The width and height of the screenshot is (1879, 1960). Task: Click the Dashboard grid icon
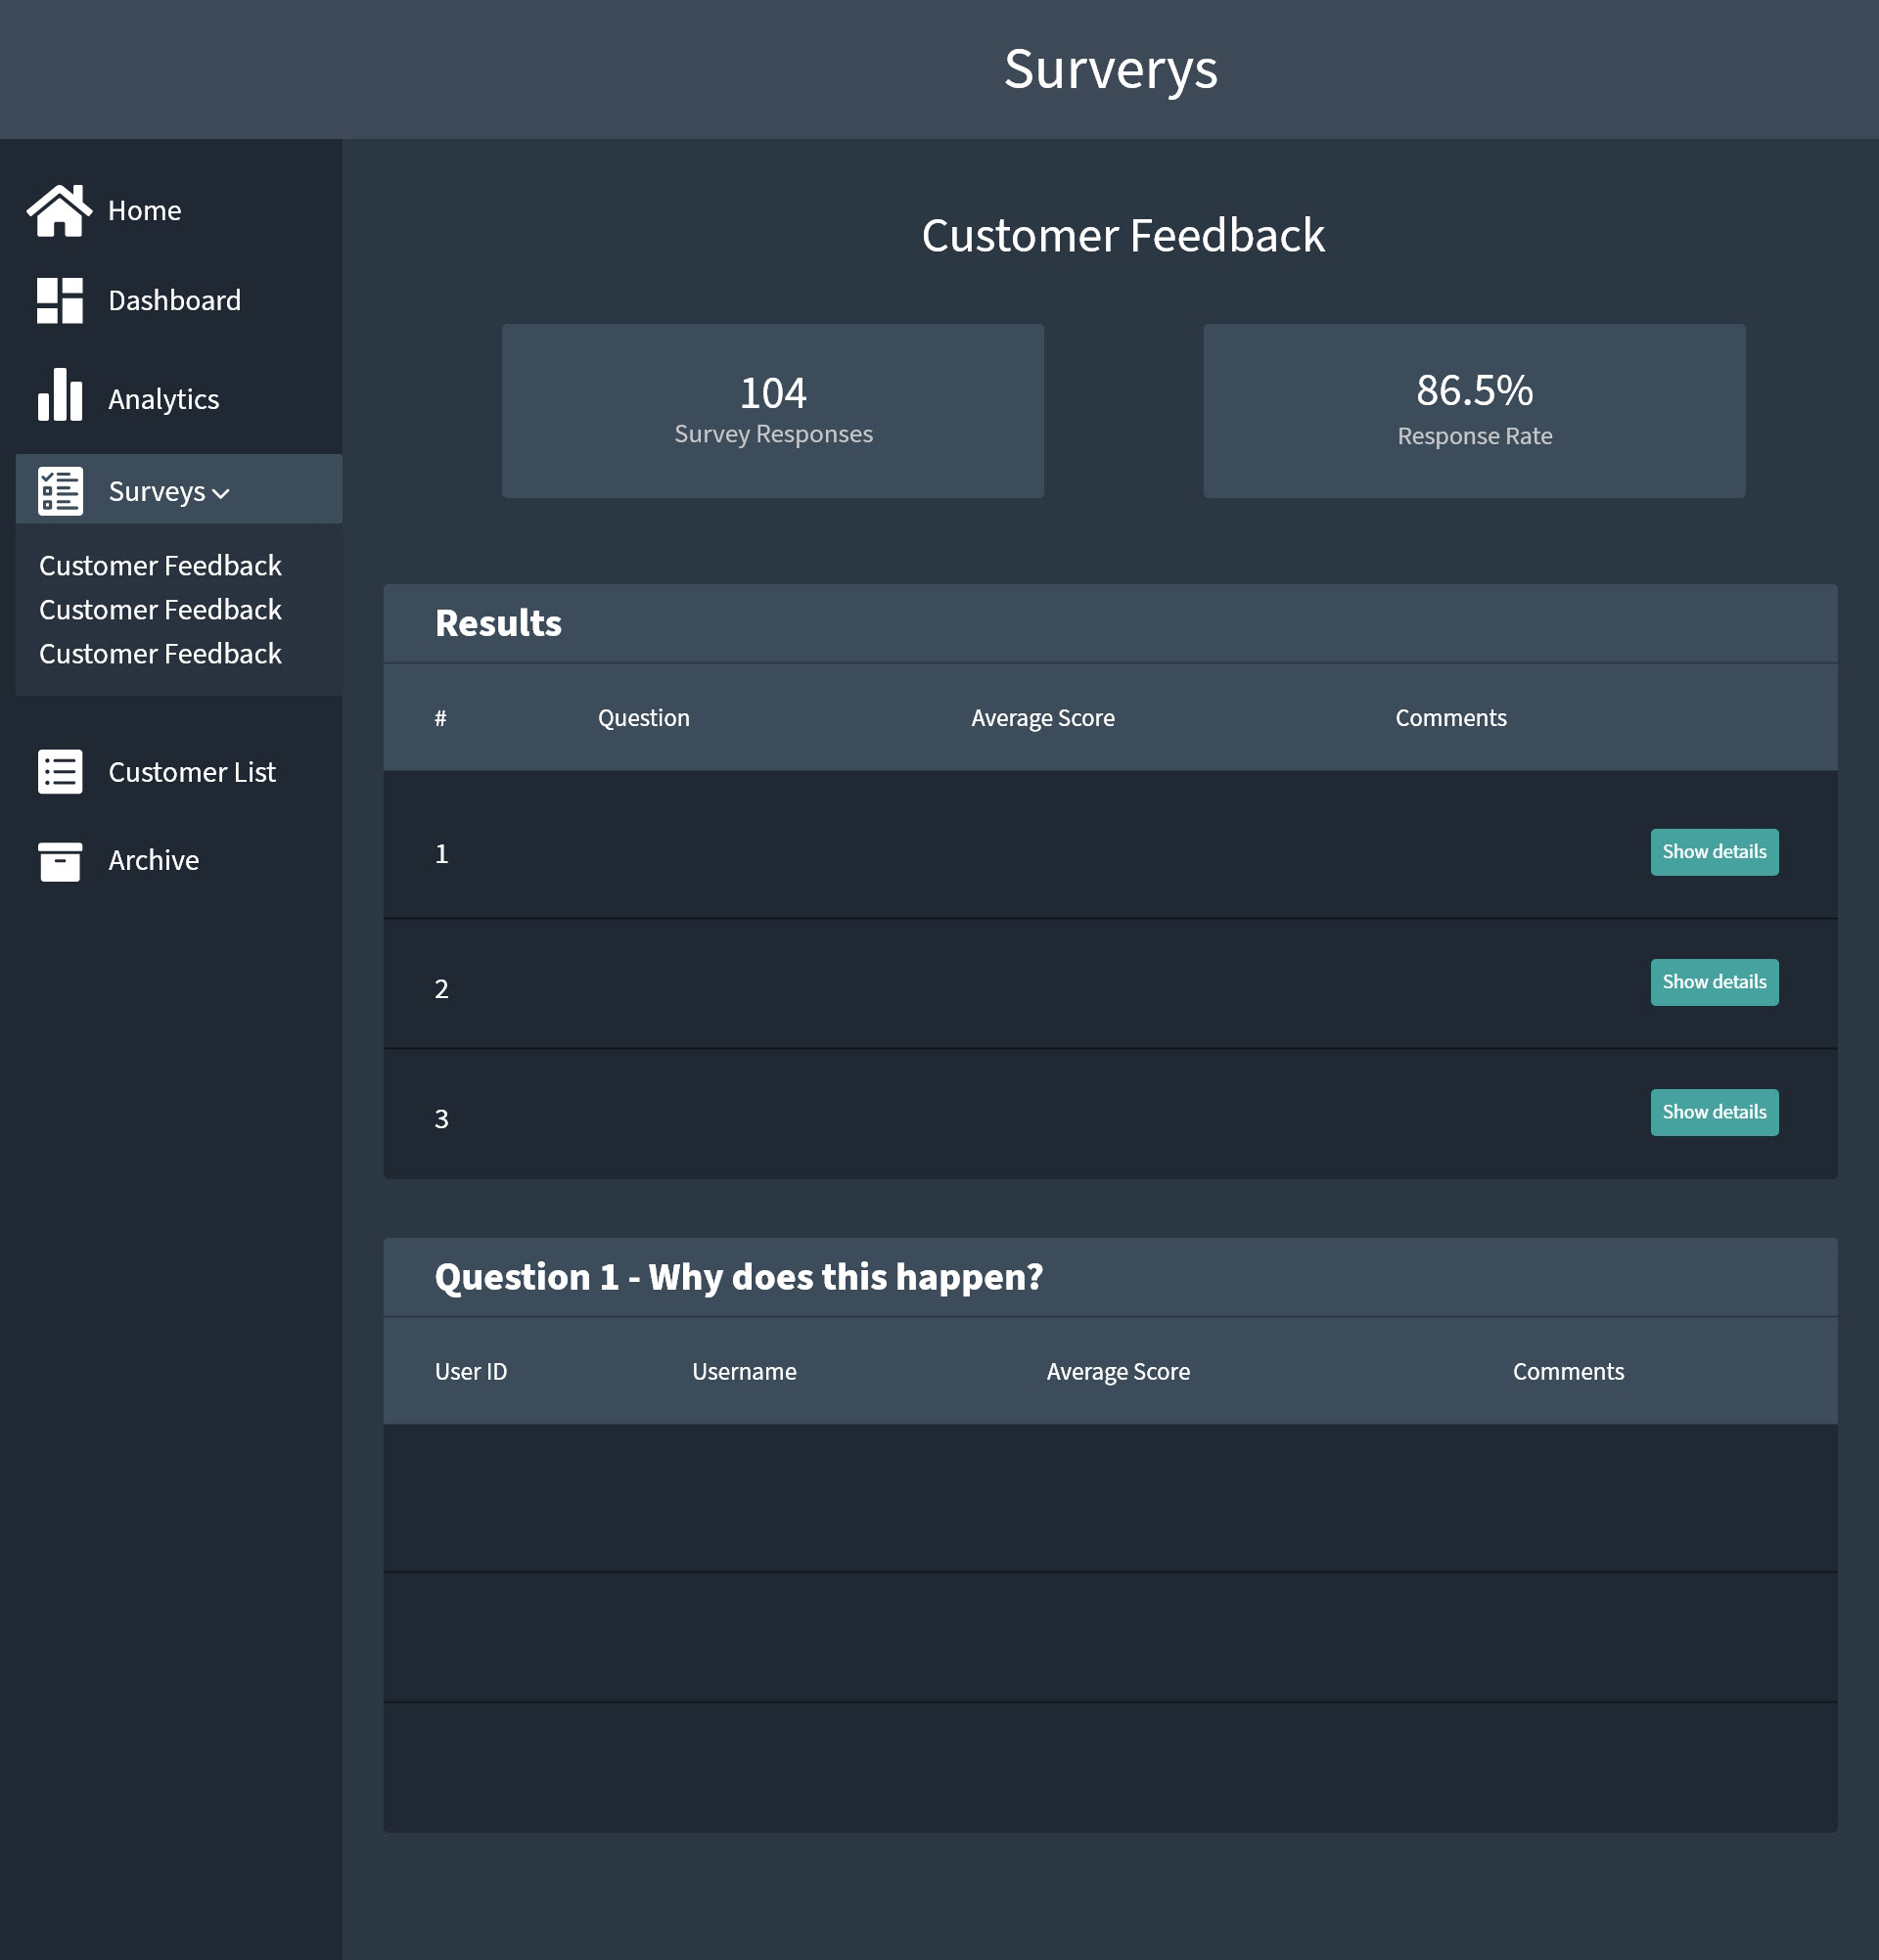(x=60, y=301)
